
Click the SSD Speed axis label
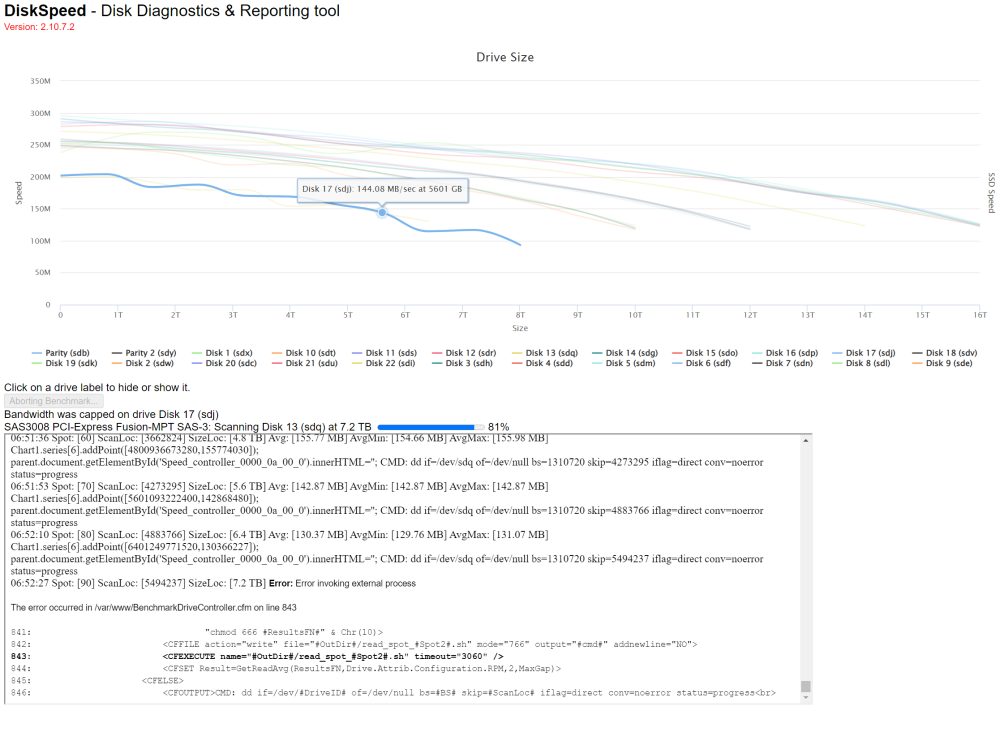pos(991,193)
